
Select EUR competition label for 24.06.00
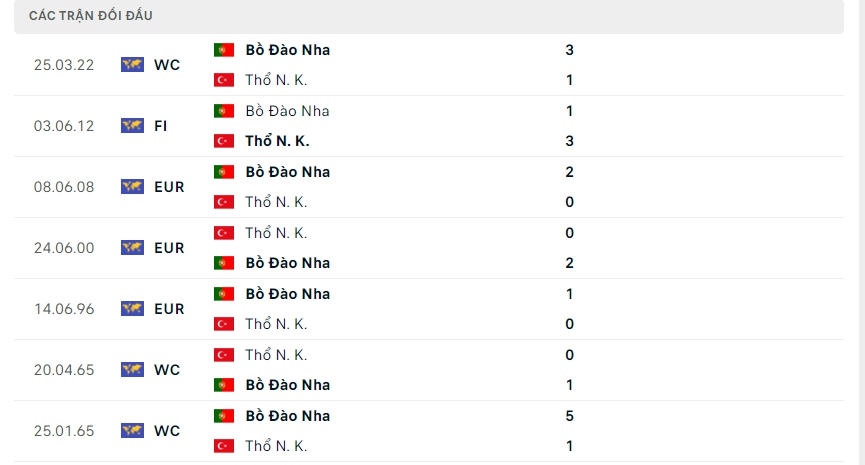coord(169,248)
